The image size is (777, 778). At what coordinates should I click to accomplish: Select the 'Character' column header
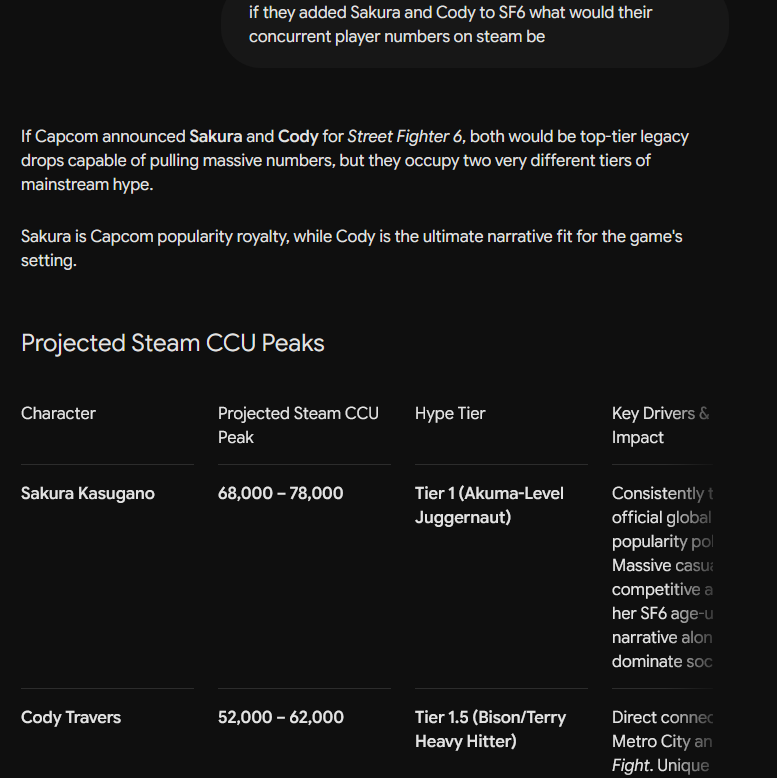click(59, 413)
